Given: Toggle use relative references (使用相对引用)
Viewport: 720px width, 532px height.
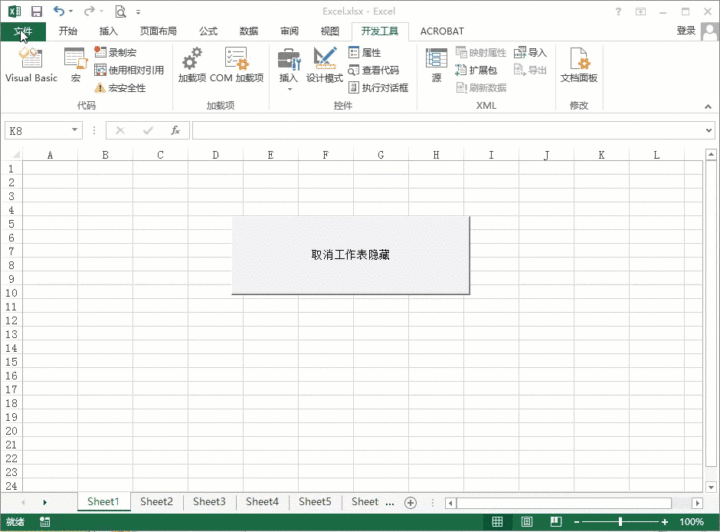Looking at the screenshot, I should tap(129, 70).
